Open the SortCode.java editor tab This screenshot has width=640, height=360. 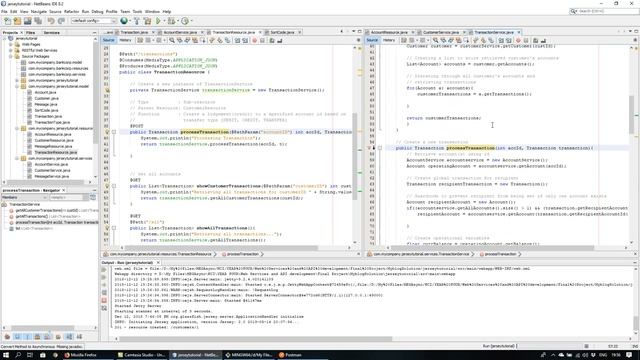(x=282, y=32)
